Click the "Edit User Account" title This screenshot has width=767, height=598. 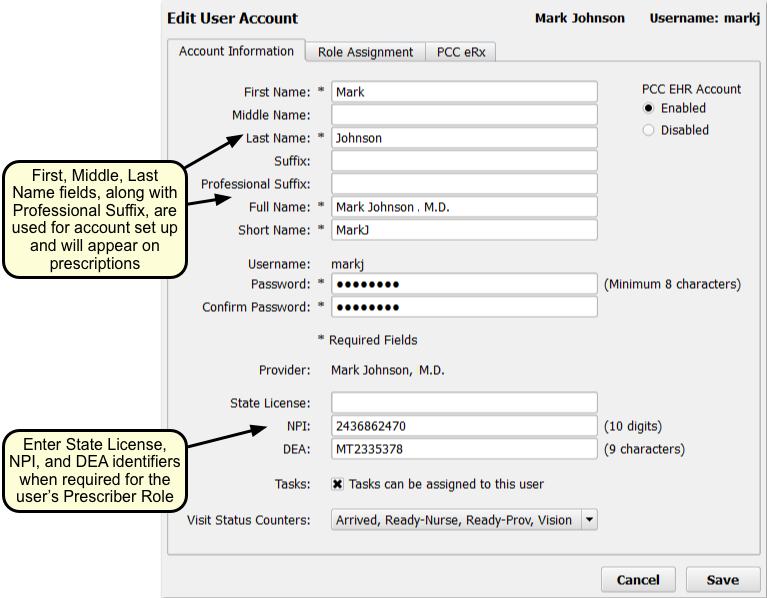[232, 18]
